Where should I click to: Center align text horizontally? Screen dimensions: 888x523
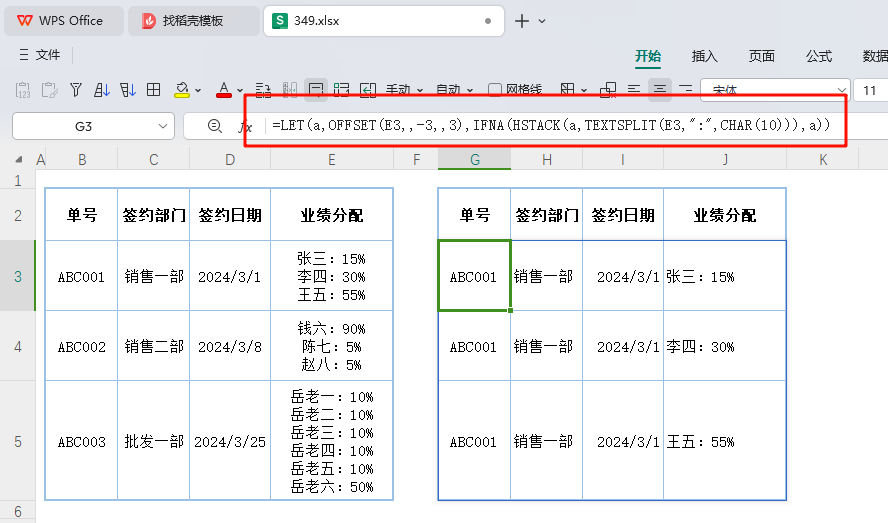point(660,90)
